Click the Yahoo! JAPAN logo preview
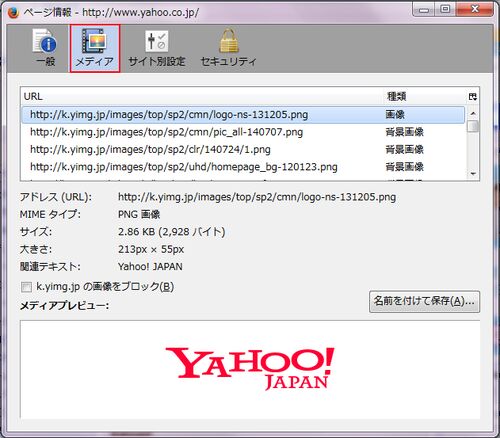The image size is (500, 438). [x=250, y=368]
